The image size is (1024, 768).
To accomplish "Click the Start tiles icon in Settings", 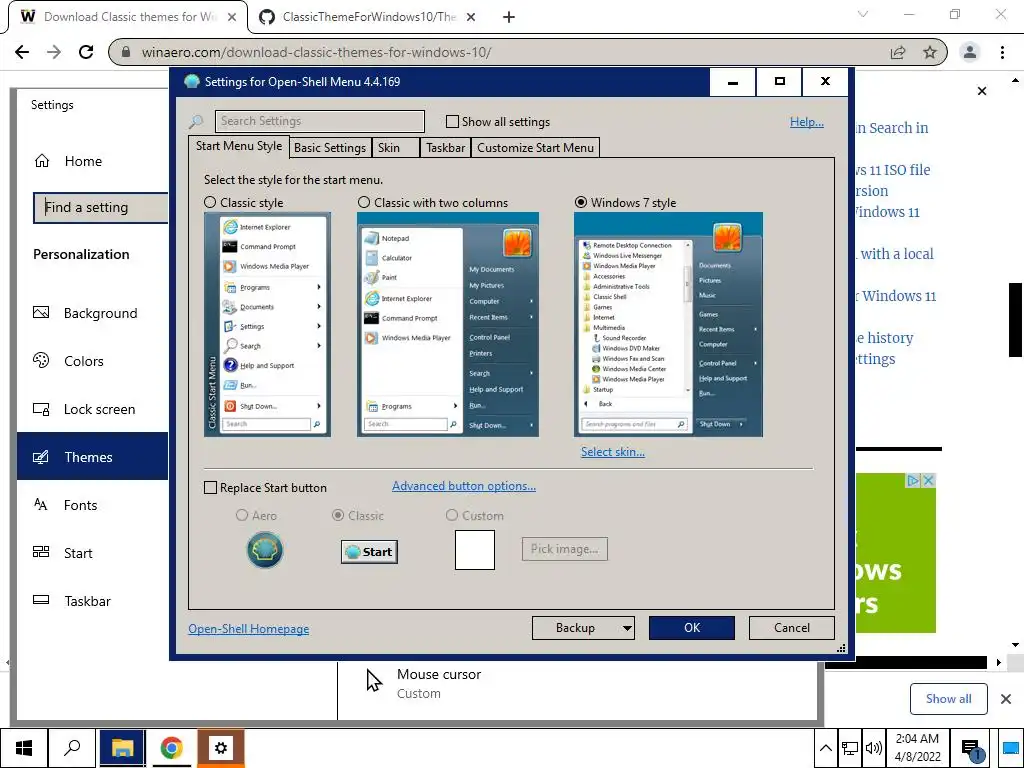I will [41, 552].
